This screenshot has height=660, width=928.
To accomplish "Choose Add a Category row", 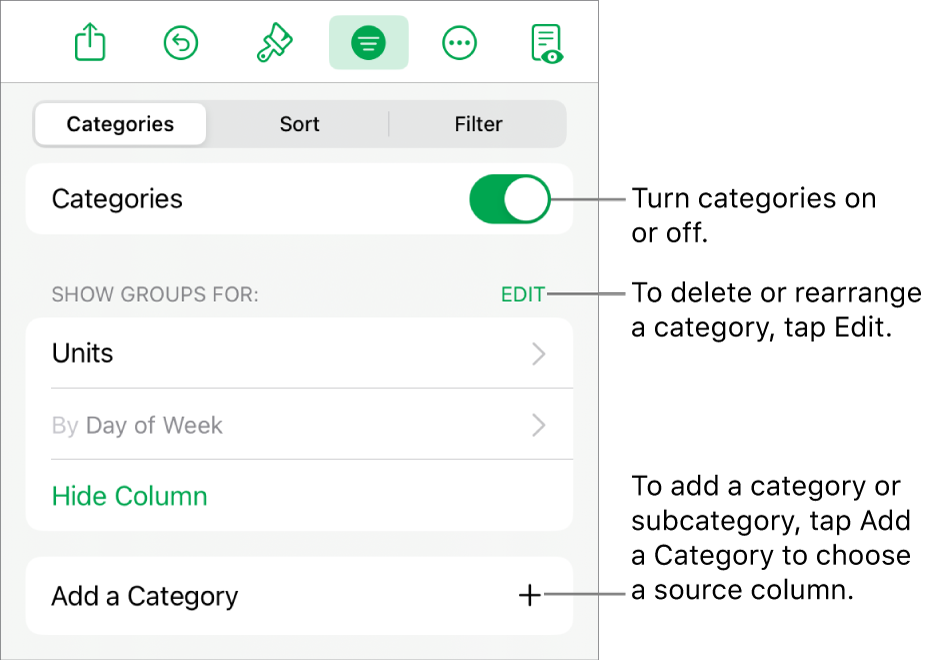I will pos(145,597).
